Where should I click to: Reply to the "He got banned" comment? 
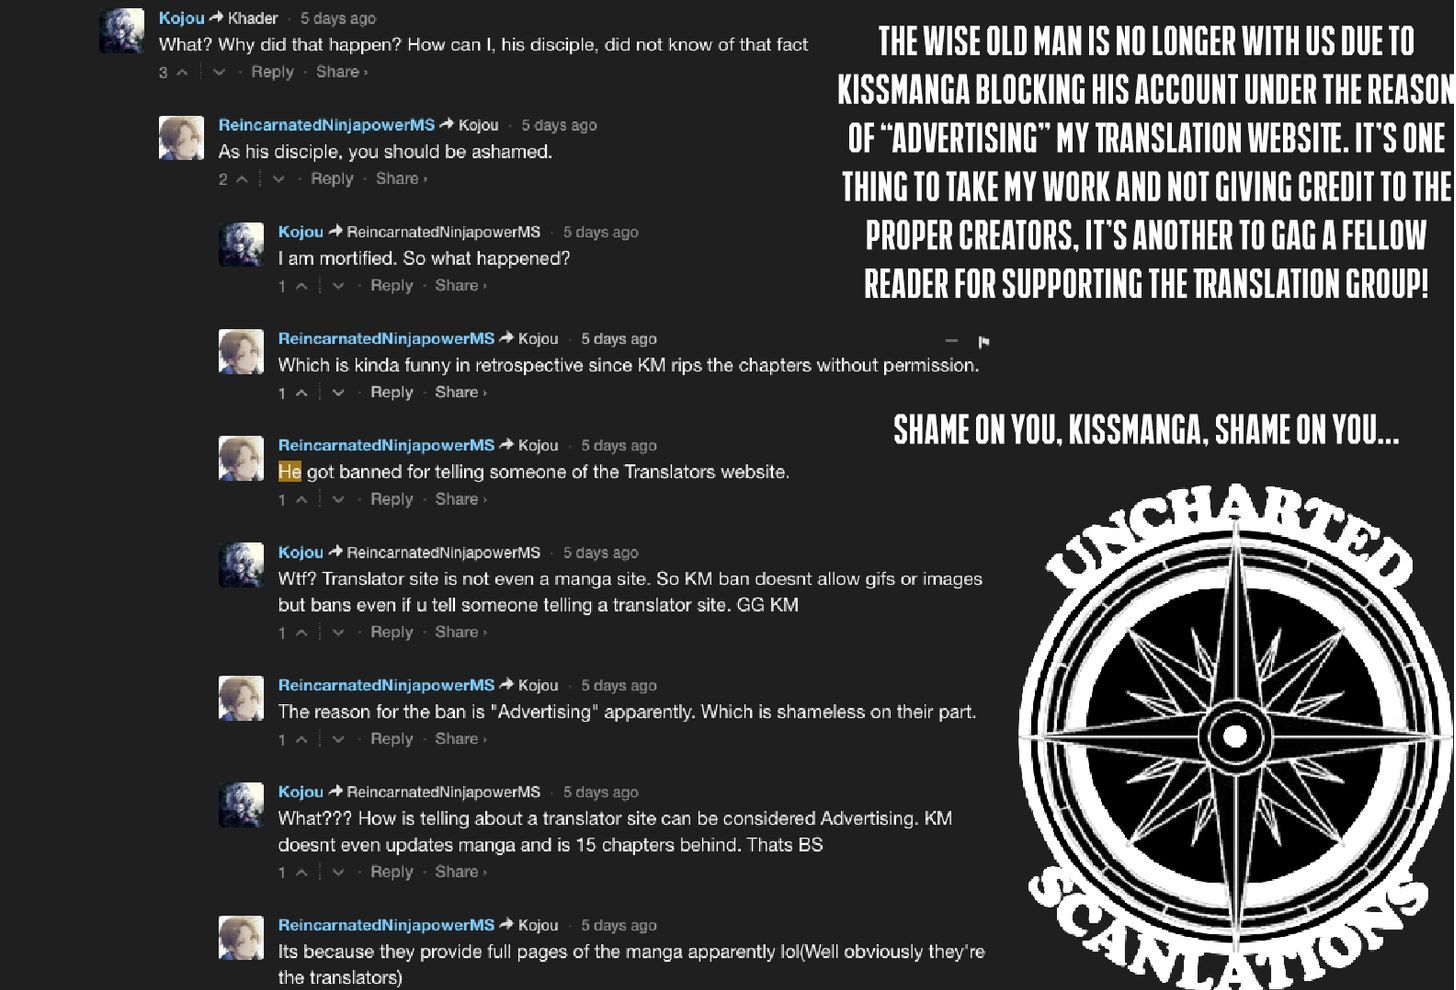point(391,499)
